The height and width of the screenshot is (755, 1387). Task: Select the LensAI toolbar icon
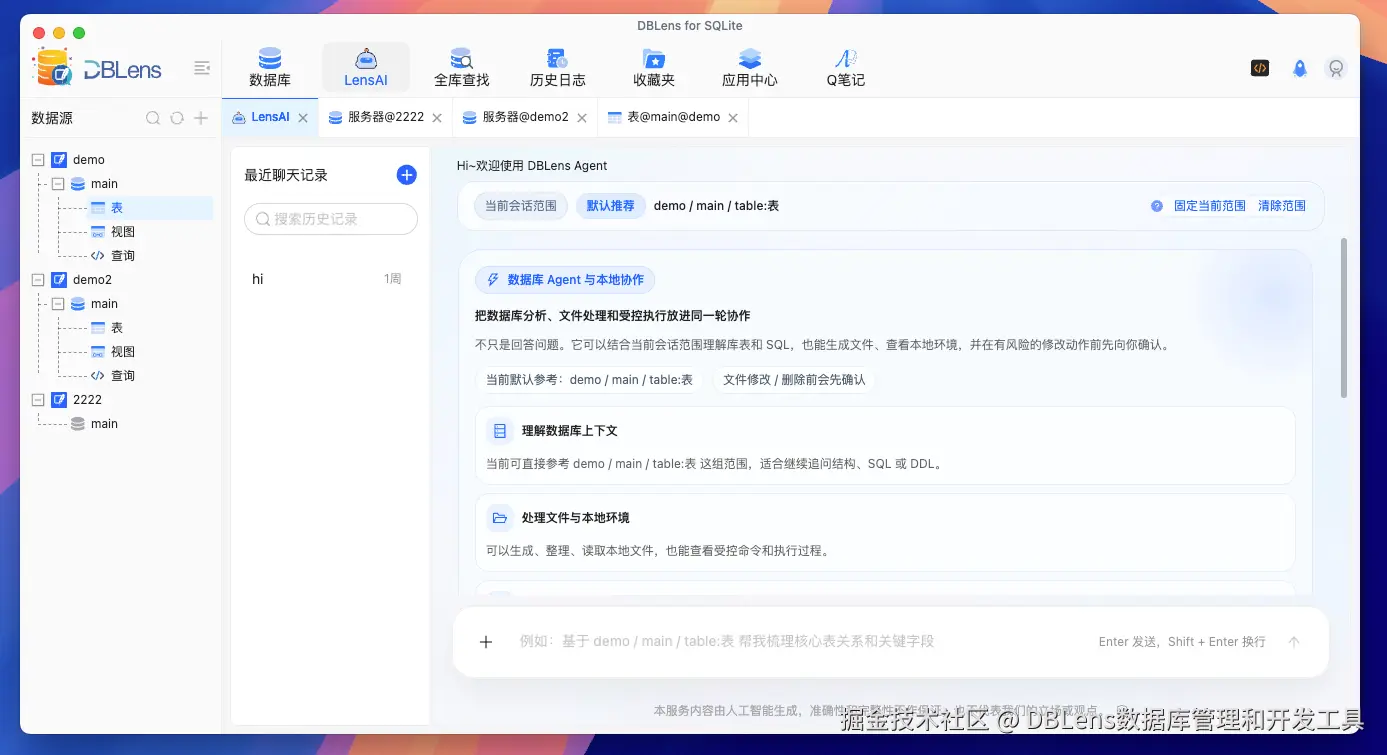click(365, 67)
